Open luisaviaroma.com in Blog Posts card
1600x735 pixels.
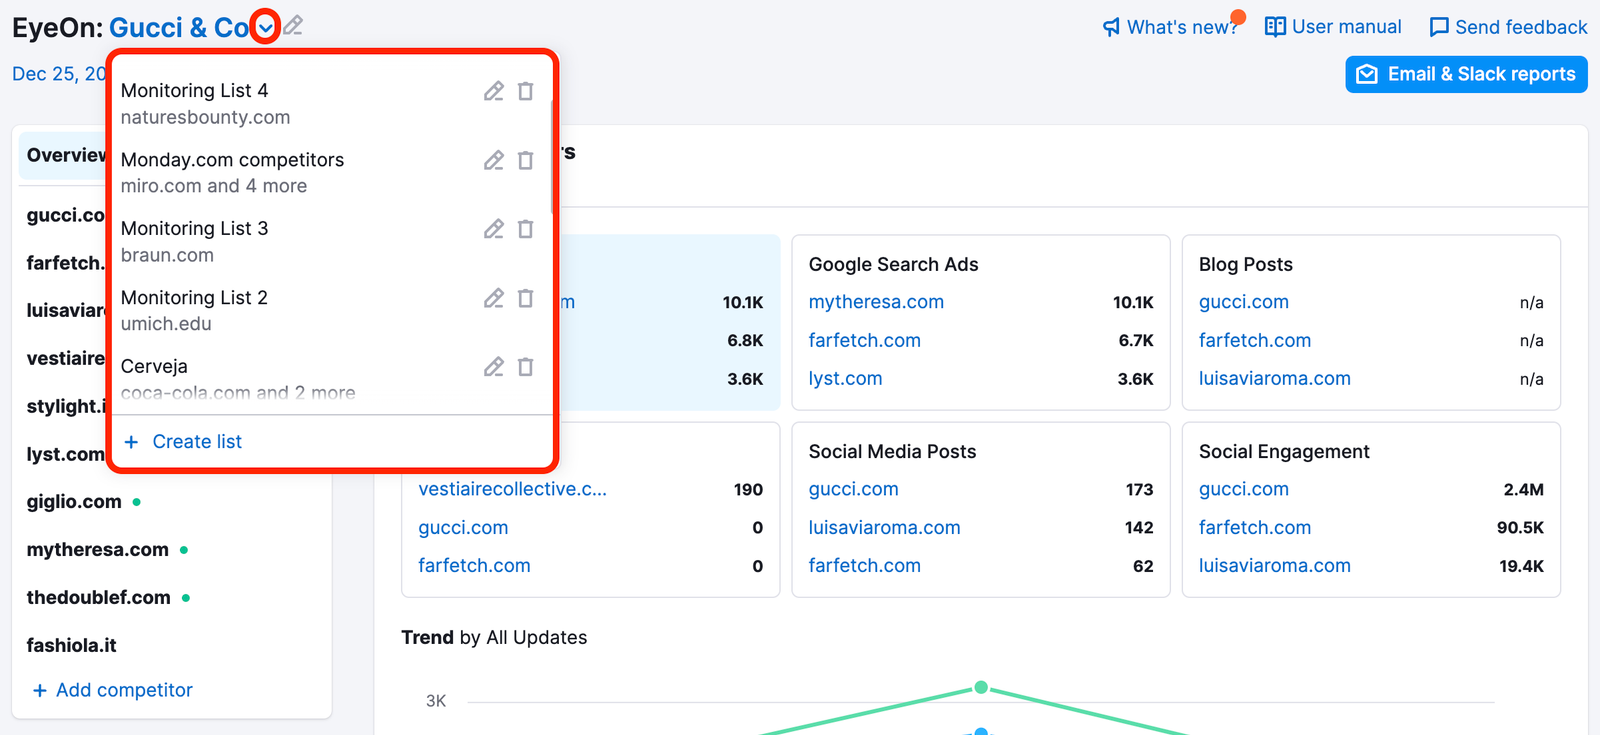(1274, 379)
